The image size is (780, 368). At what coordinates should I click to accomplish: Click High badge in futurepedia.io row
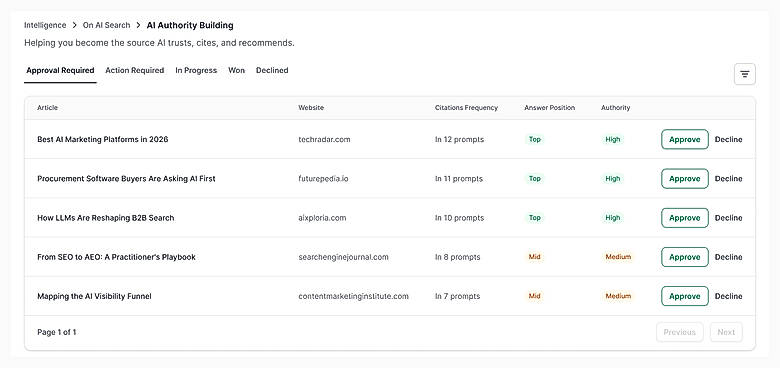[613, 179]
